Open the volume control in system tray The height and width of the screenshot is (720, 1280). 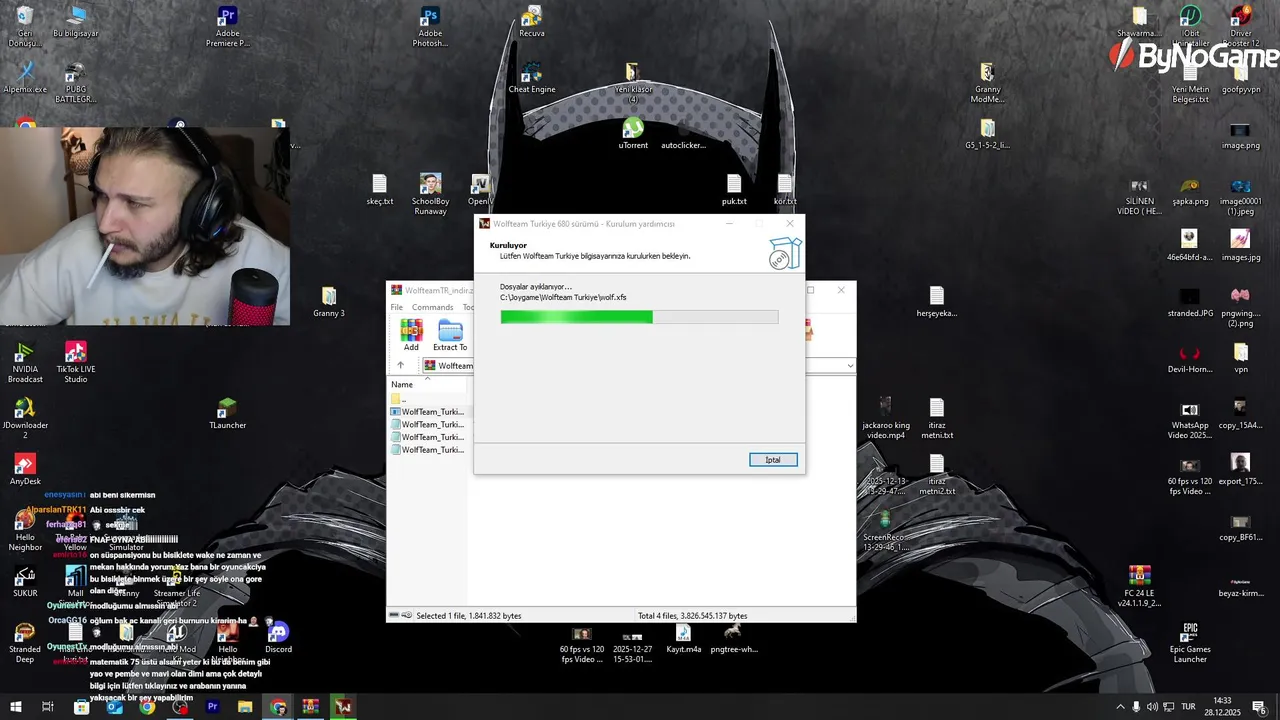click(1152, 707)
